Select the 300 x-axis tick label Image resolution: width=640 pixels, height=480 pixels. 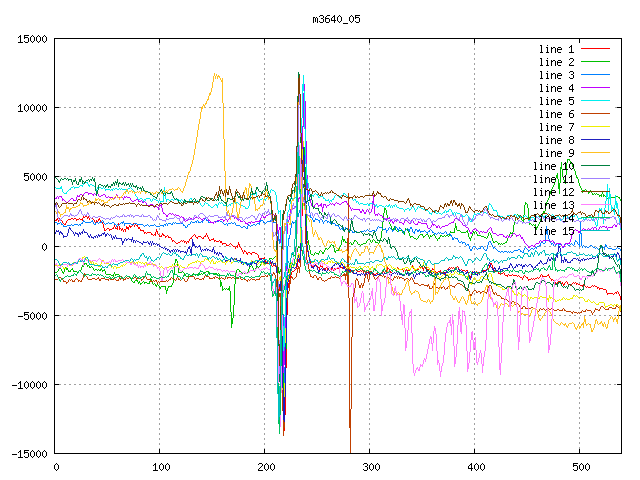(x=370, y=467)
